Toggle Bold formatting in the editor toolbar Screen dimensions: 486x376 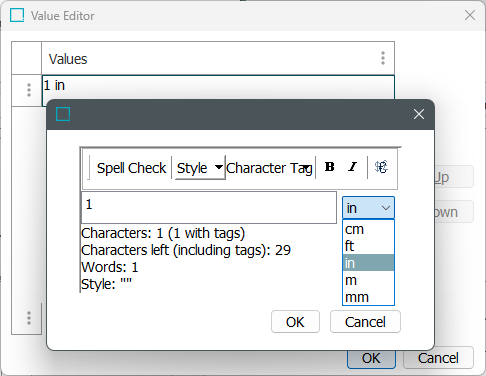click(329, 167)
